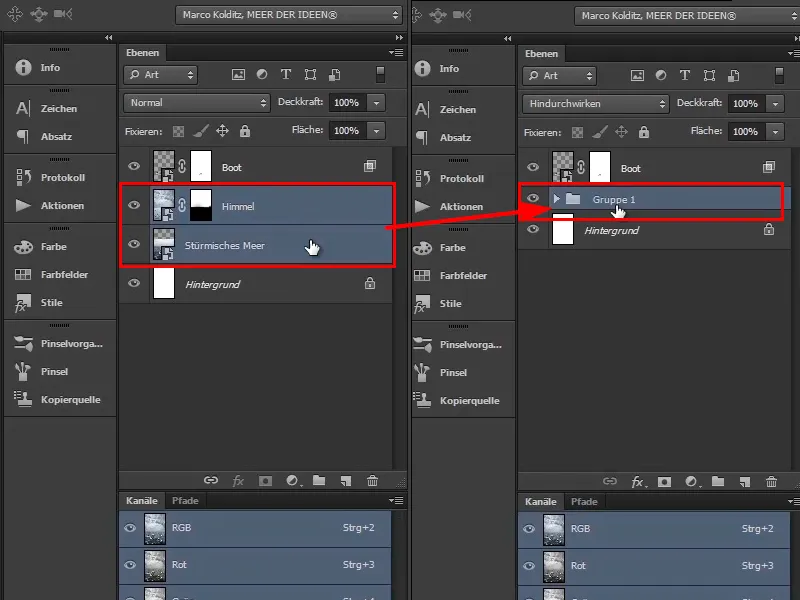Click Deckkraft value field in left panel
800x600 pixels.
pyautogui.click(x=347, y=103)
